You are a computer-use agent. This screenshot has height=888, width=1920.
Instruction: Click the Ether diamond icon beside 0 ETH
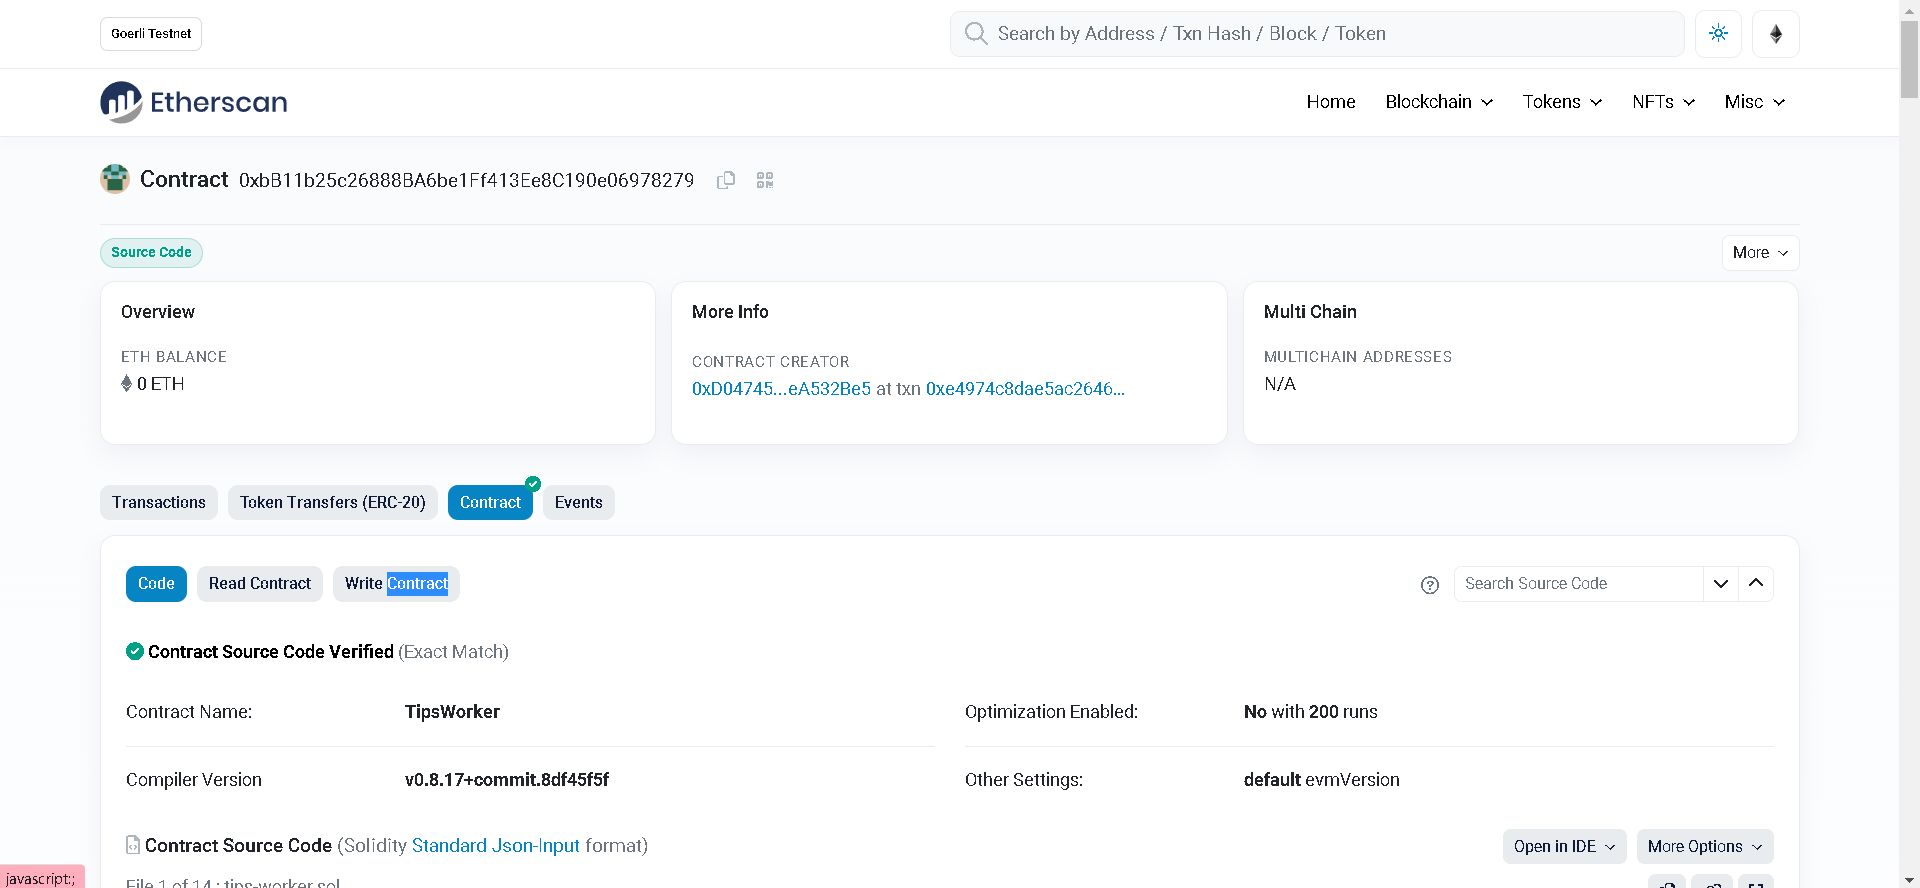click(x=127, y=384)
